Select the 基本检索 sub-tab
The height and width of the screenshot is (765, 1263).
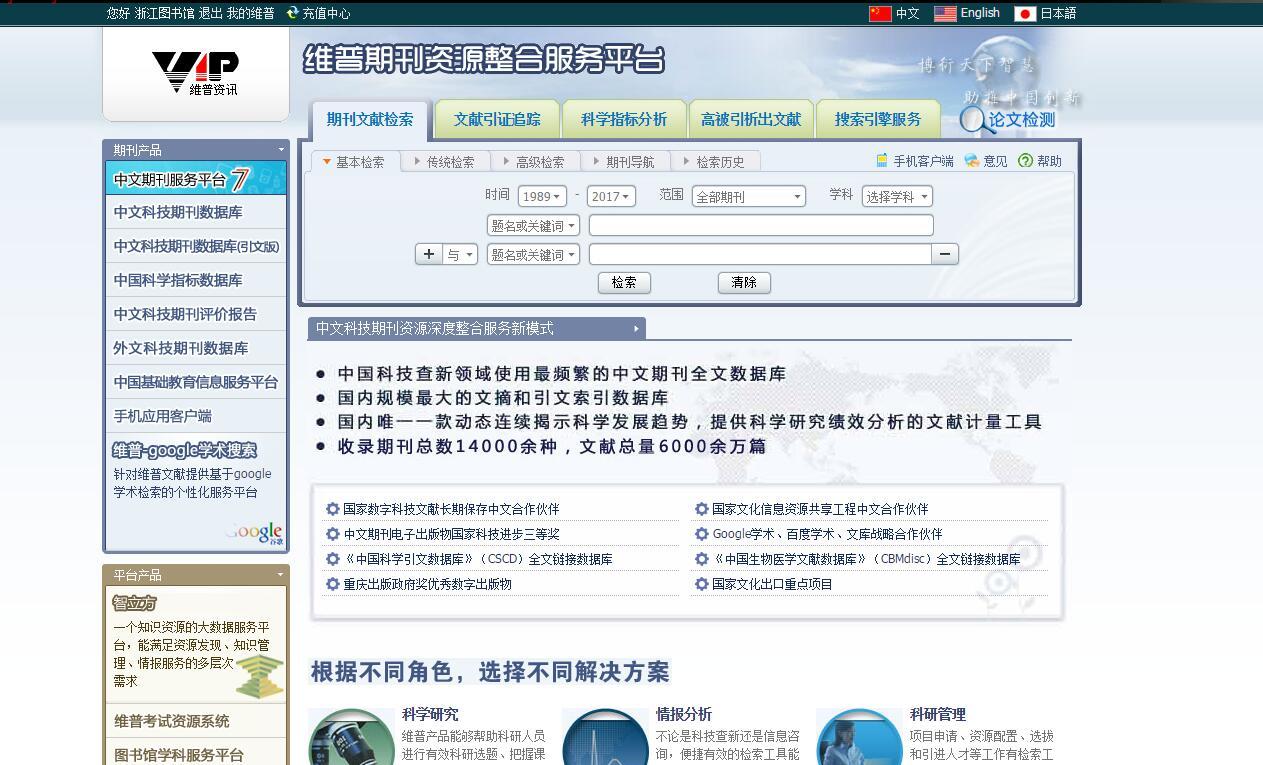click(x=354, y=161)
